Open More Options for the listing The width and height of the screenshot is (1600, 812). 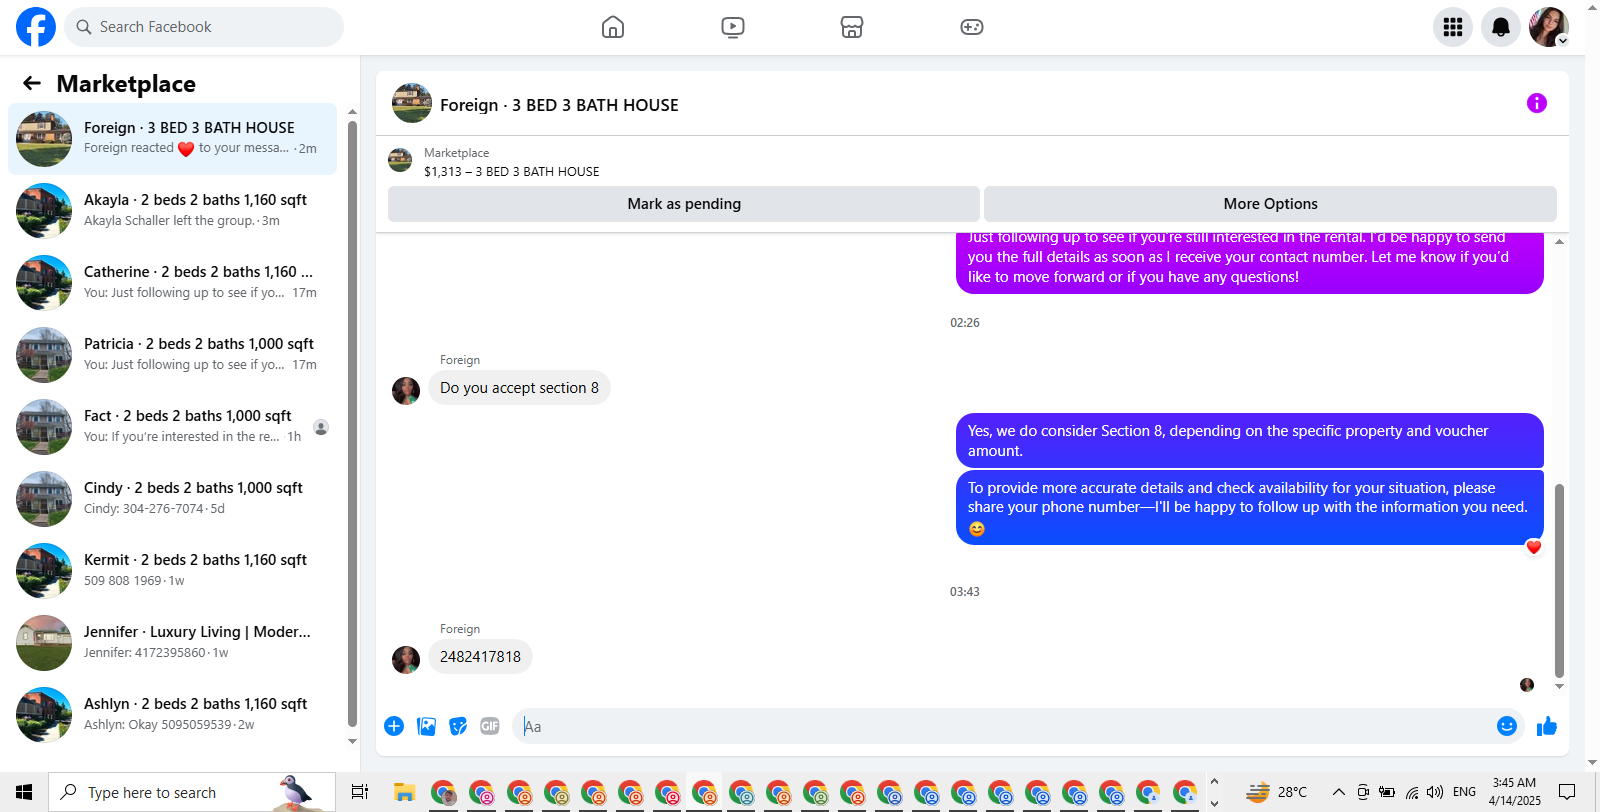click(1270, 204)
